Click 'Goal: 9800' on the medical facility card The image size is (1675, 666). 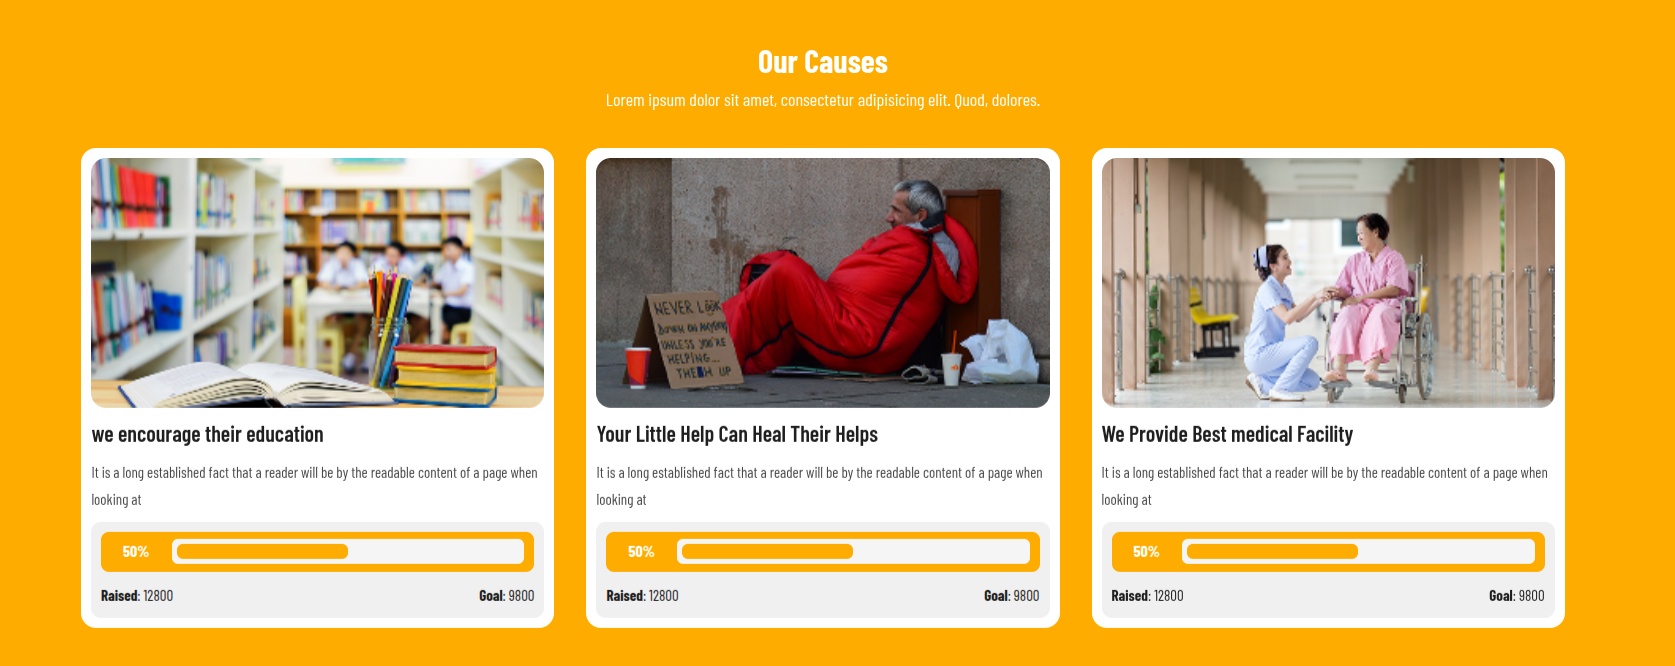pyautogui.click(x=1517, y=596)
